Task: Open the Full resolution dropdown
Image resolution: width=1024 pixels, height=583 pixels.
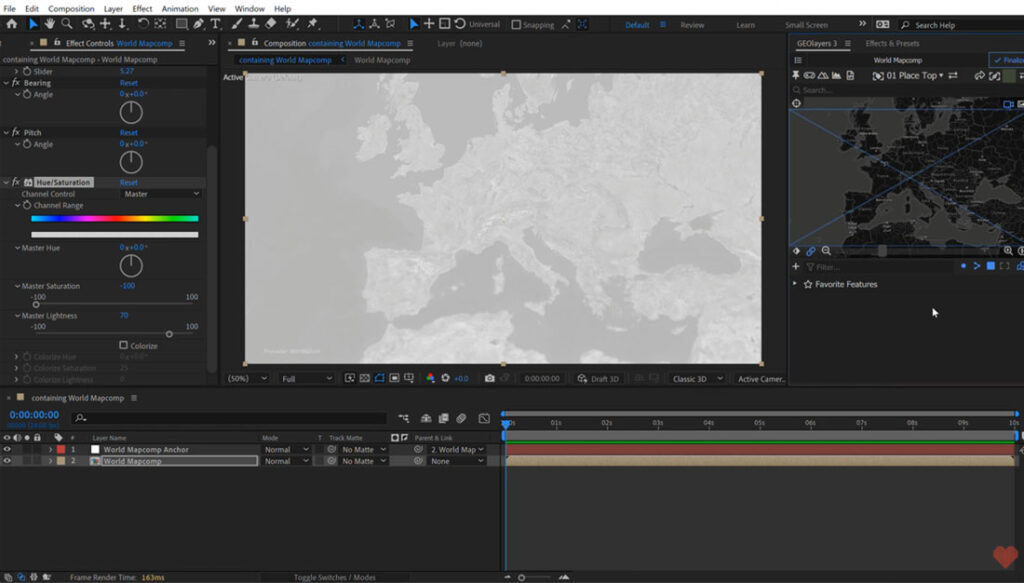Action: click(x=307, y=379)
